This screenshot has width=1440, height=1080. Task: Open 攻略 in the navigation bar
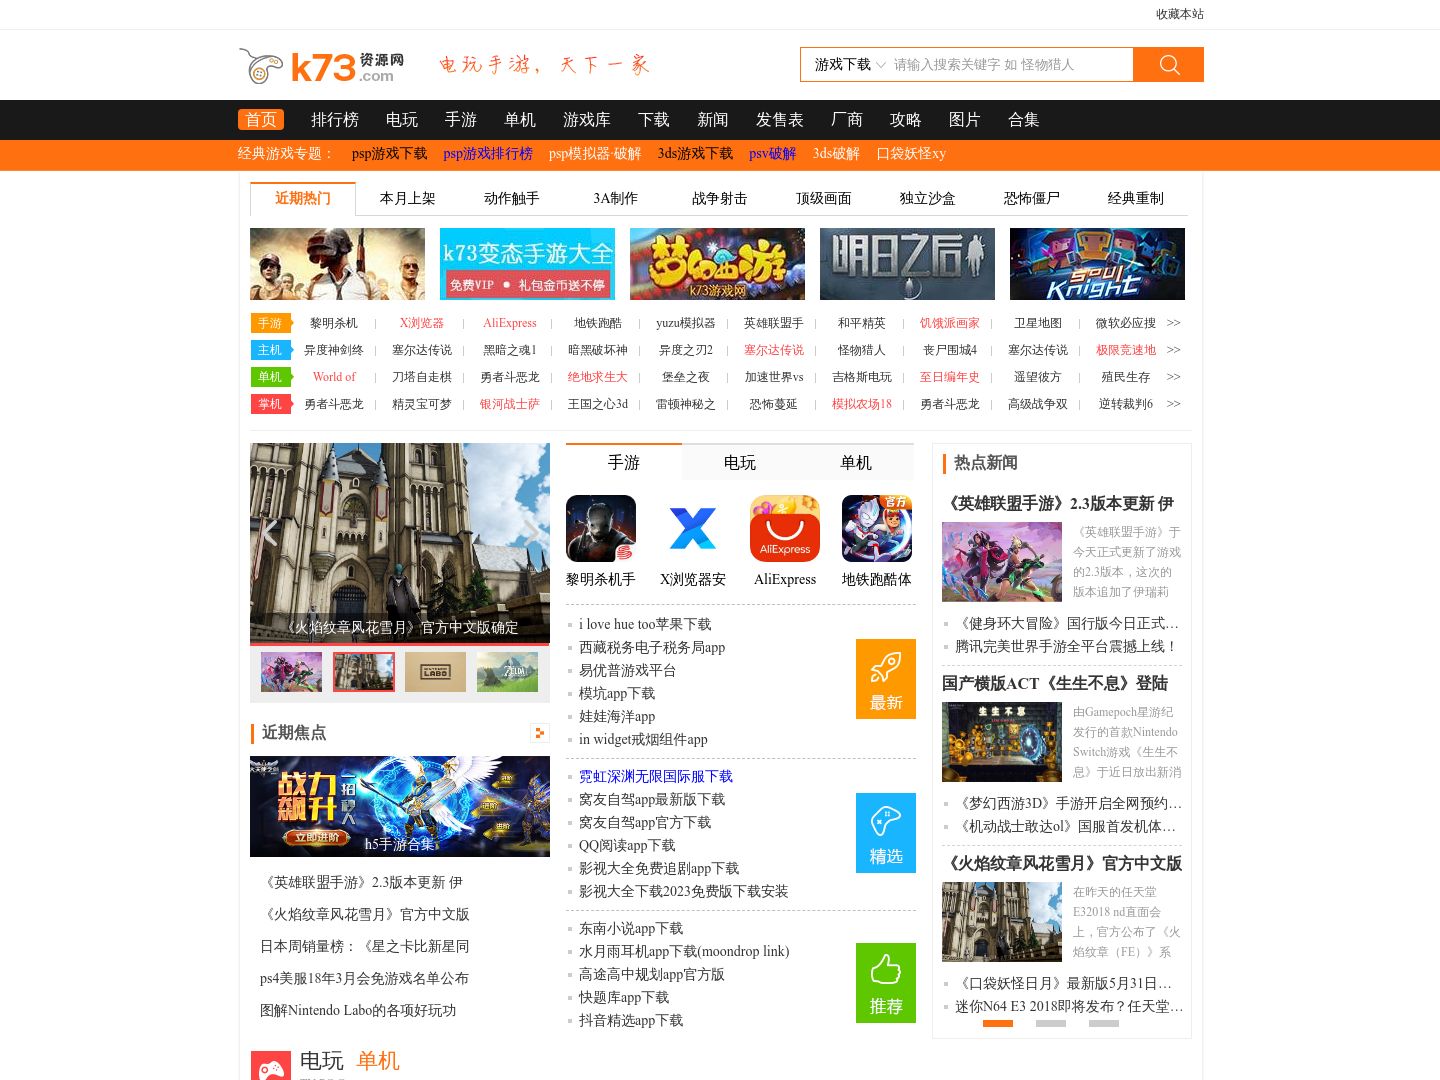pos(906,120)
